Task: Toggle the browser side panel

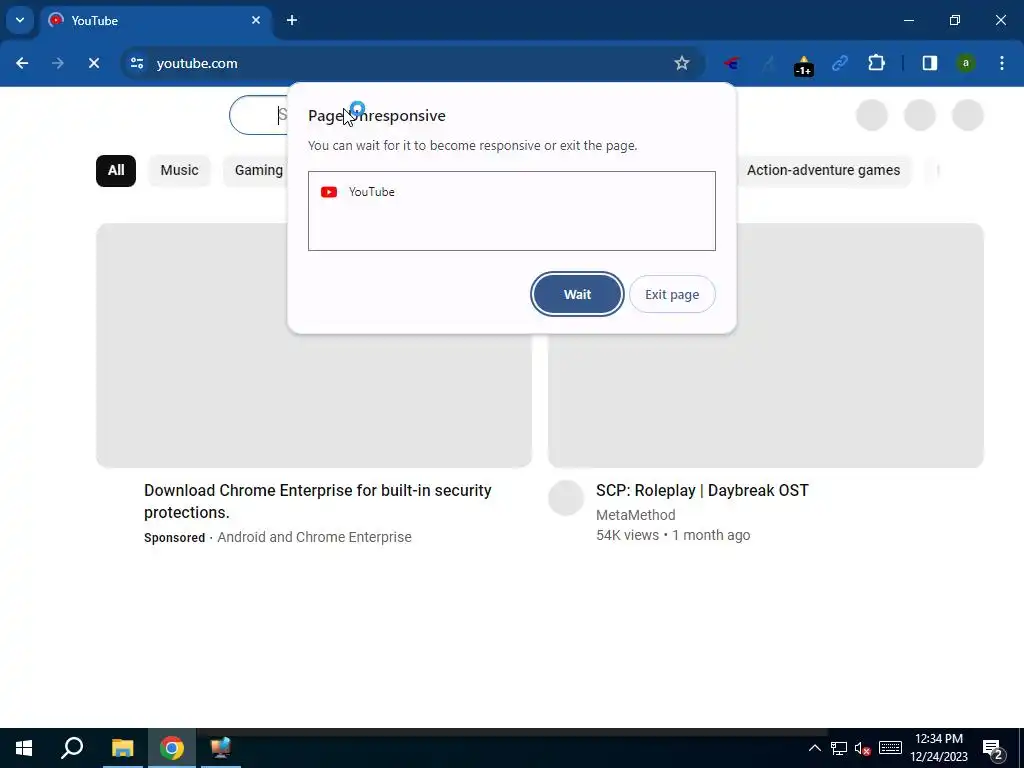Action: (x=930, y=63)
